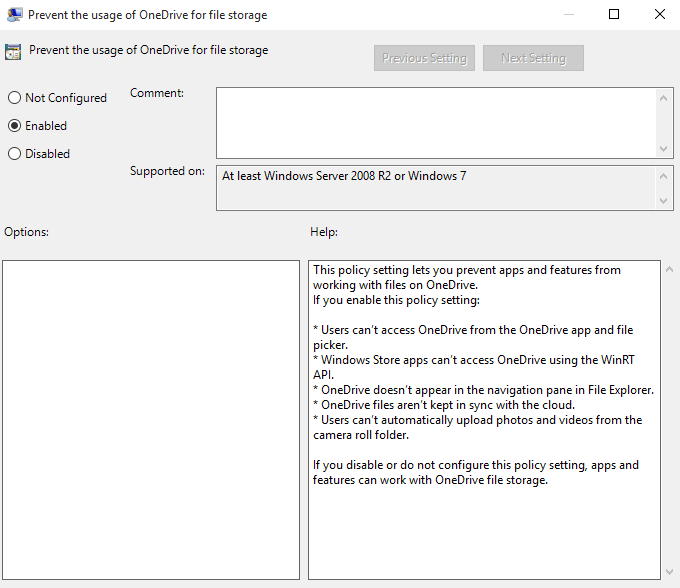
Task: Minimize the policy setting window
Action: pos(568,15)
